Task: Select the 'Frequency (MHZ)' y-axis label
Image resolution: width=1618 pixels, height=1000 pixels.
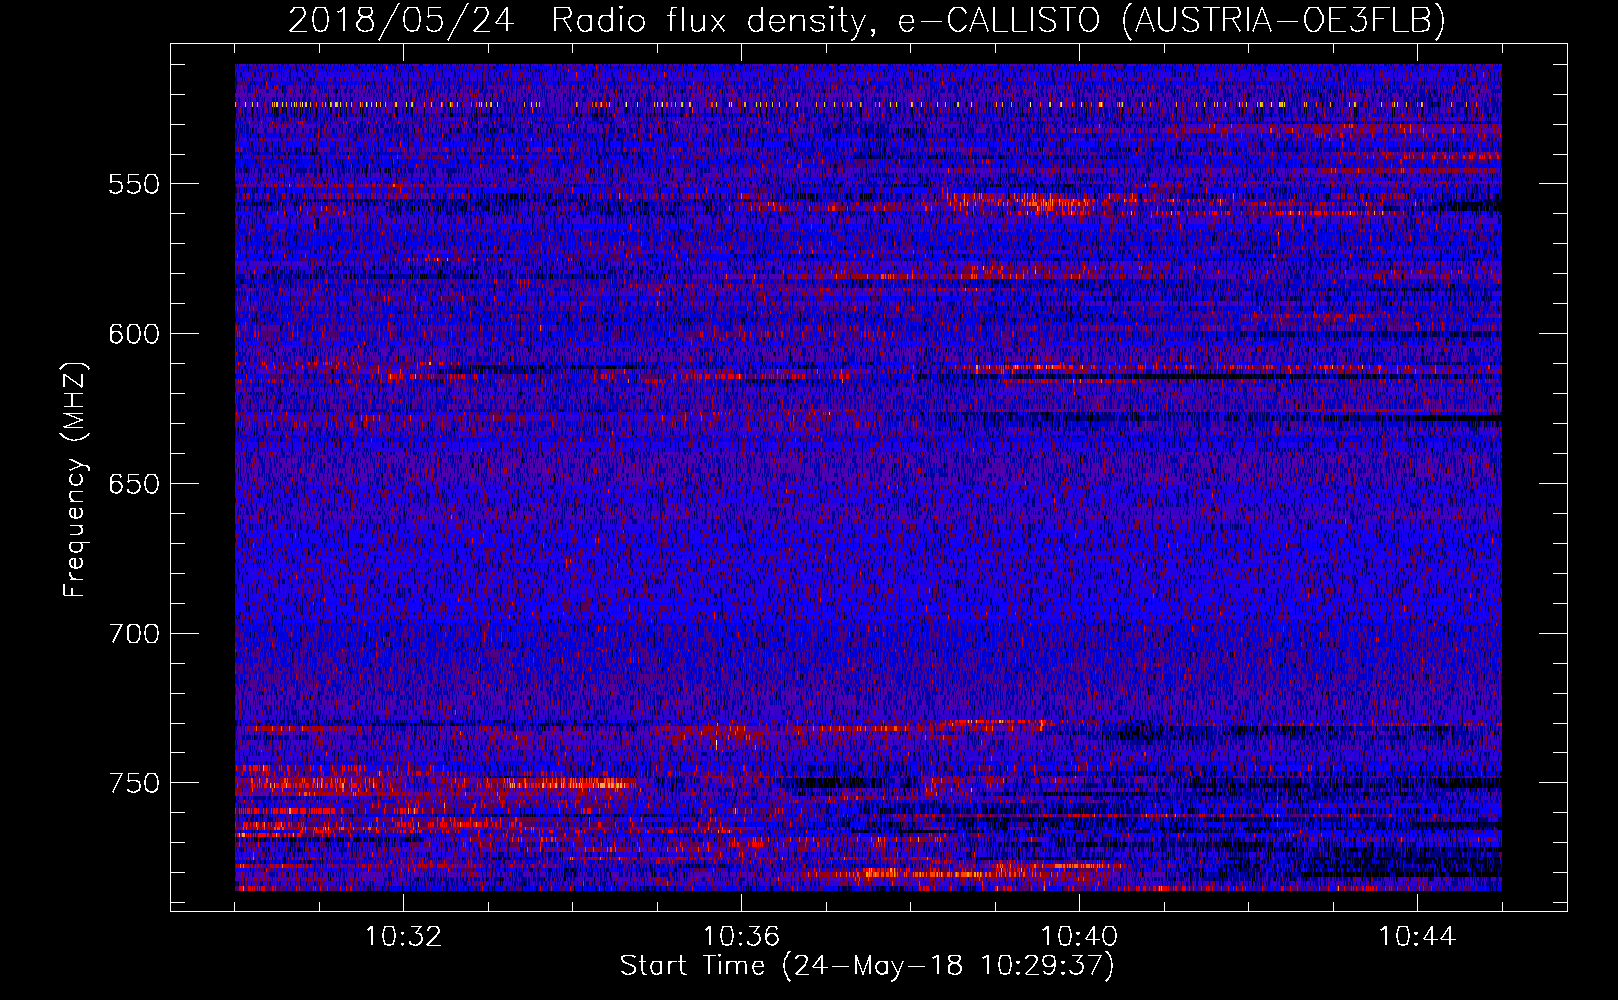Action: point(75,480)
